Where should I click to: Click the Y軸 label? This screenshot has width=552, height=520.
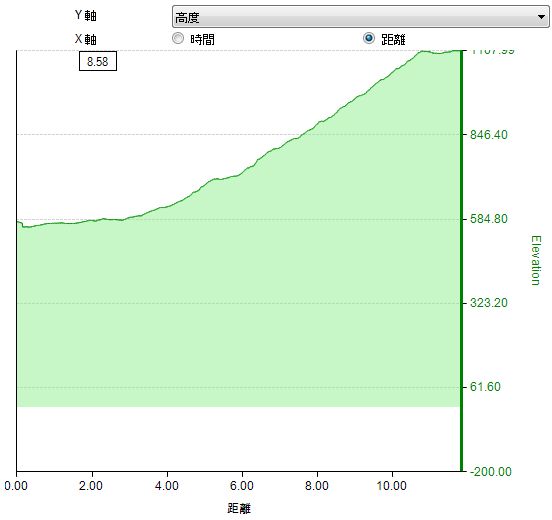[x=86, y=15]
